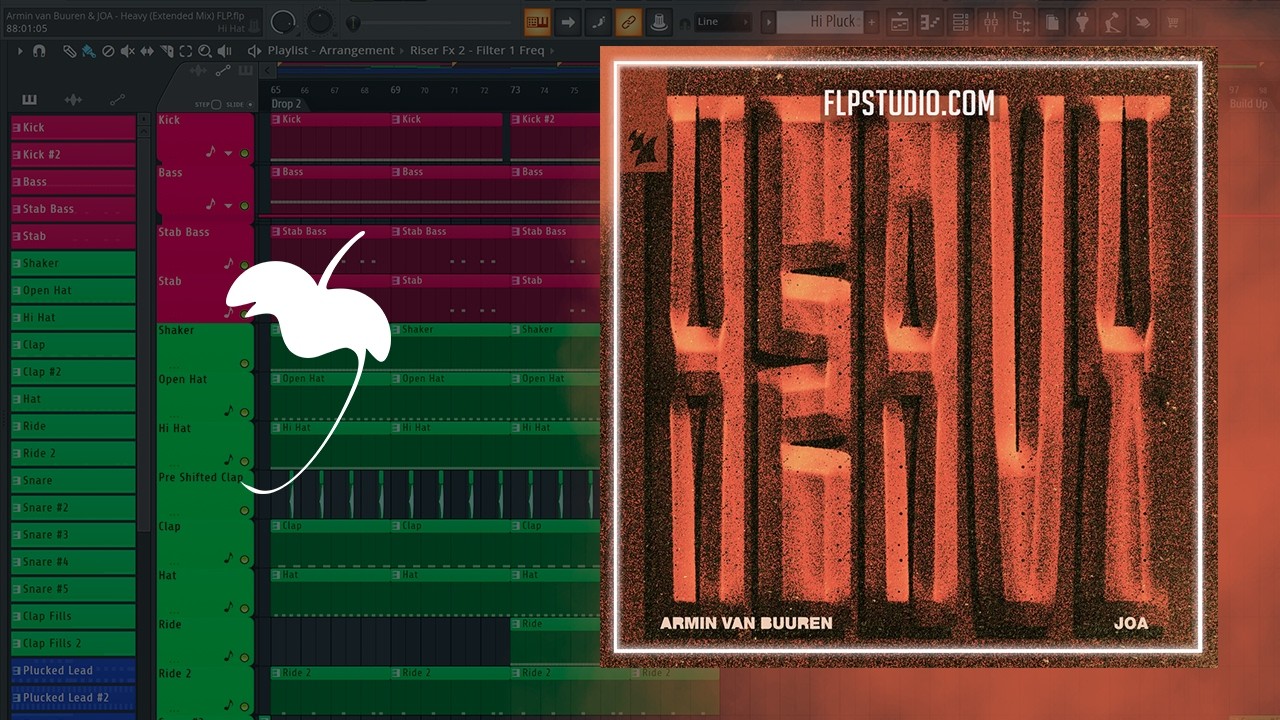The image size is (1280, 720).
Task: Select the Clap Fills 2 pattern in picker
Action: click(x=73, y=643)
